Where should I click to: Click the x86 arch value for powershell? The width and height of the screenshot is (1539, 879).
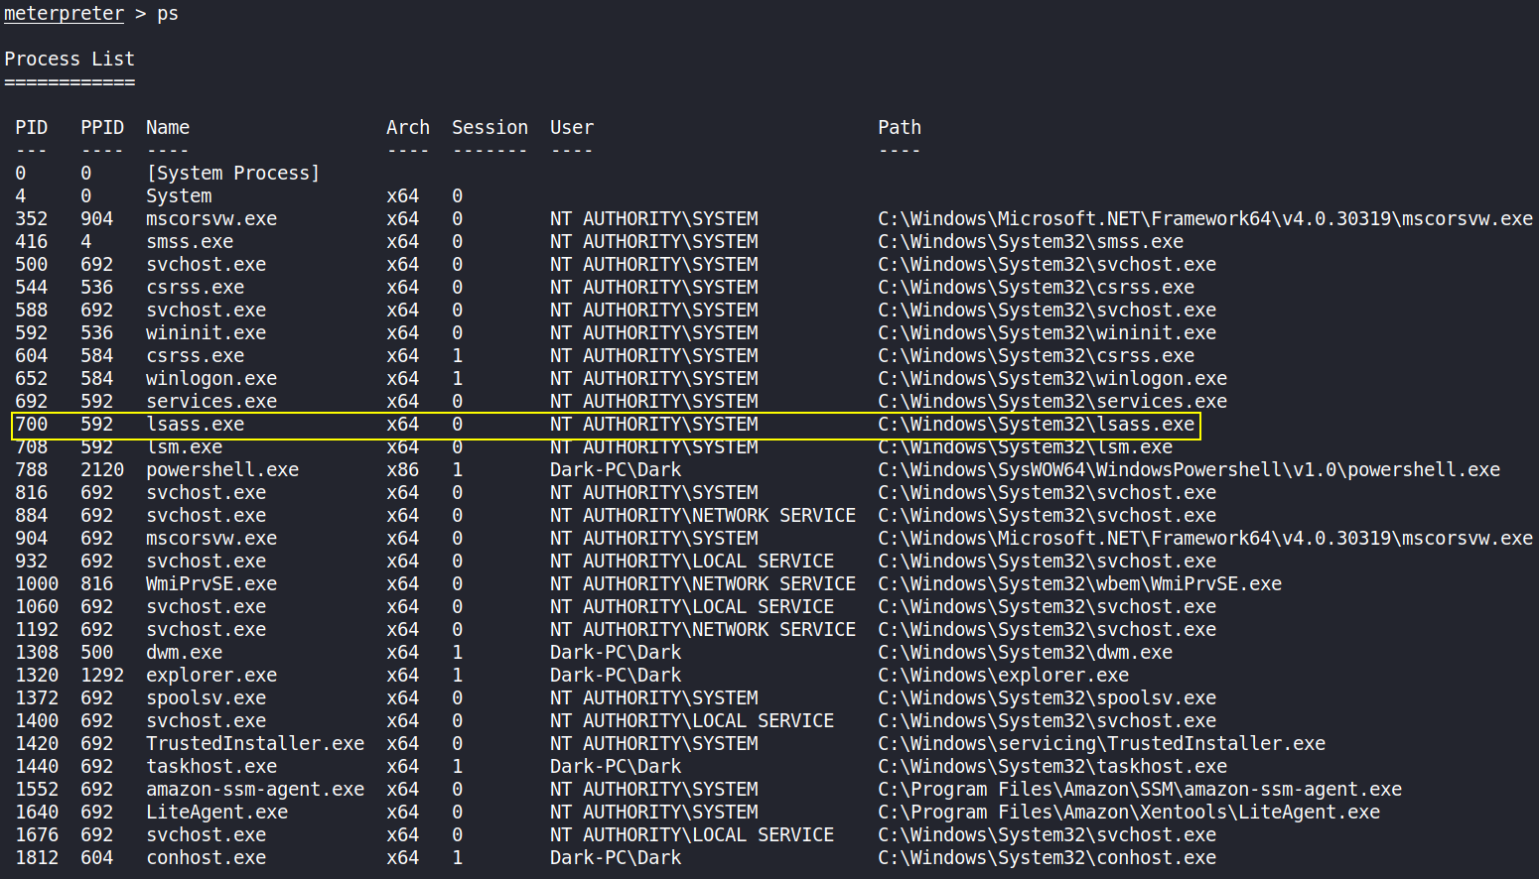coord(402,470)
